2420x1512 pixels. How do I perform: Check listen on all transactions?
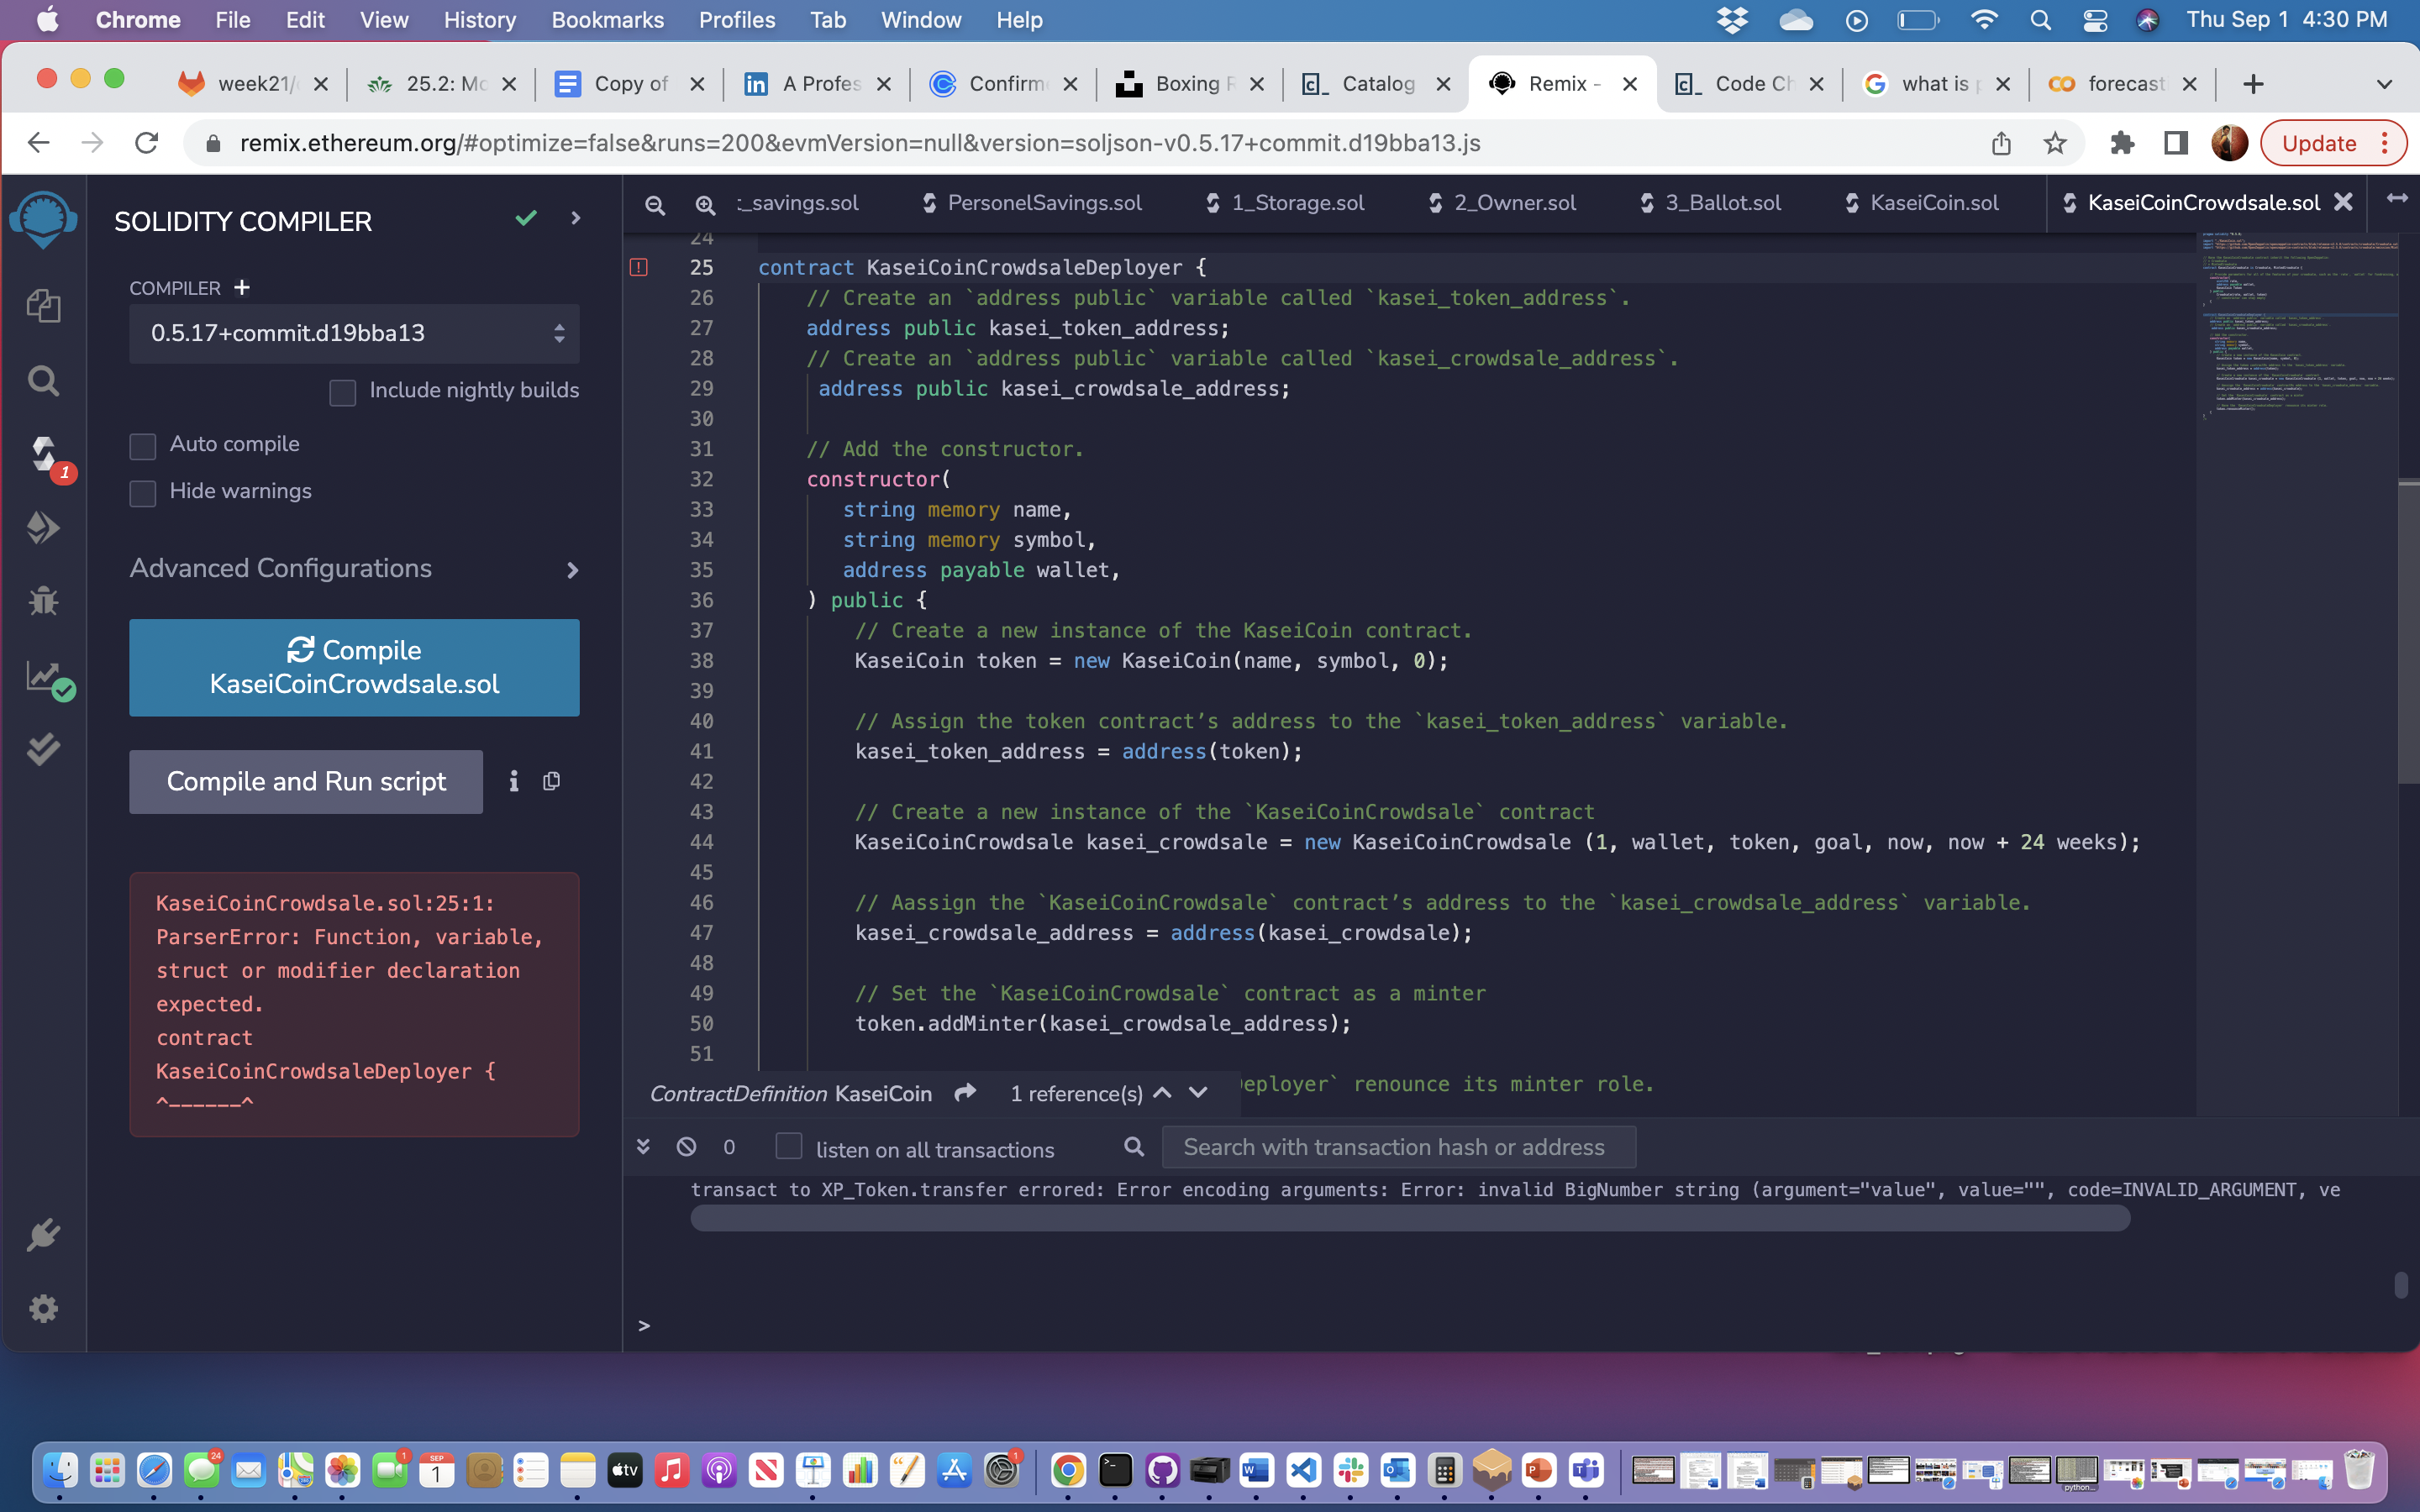tap(789, 1146)
